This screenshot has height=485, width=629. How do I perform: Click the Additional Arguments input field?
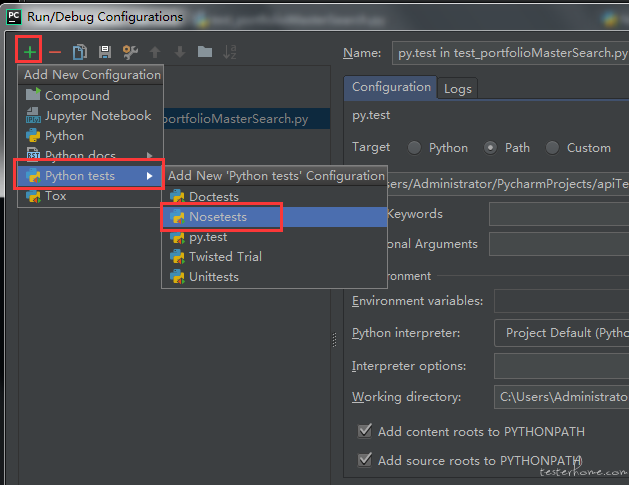(559, 244)
